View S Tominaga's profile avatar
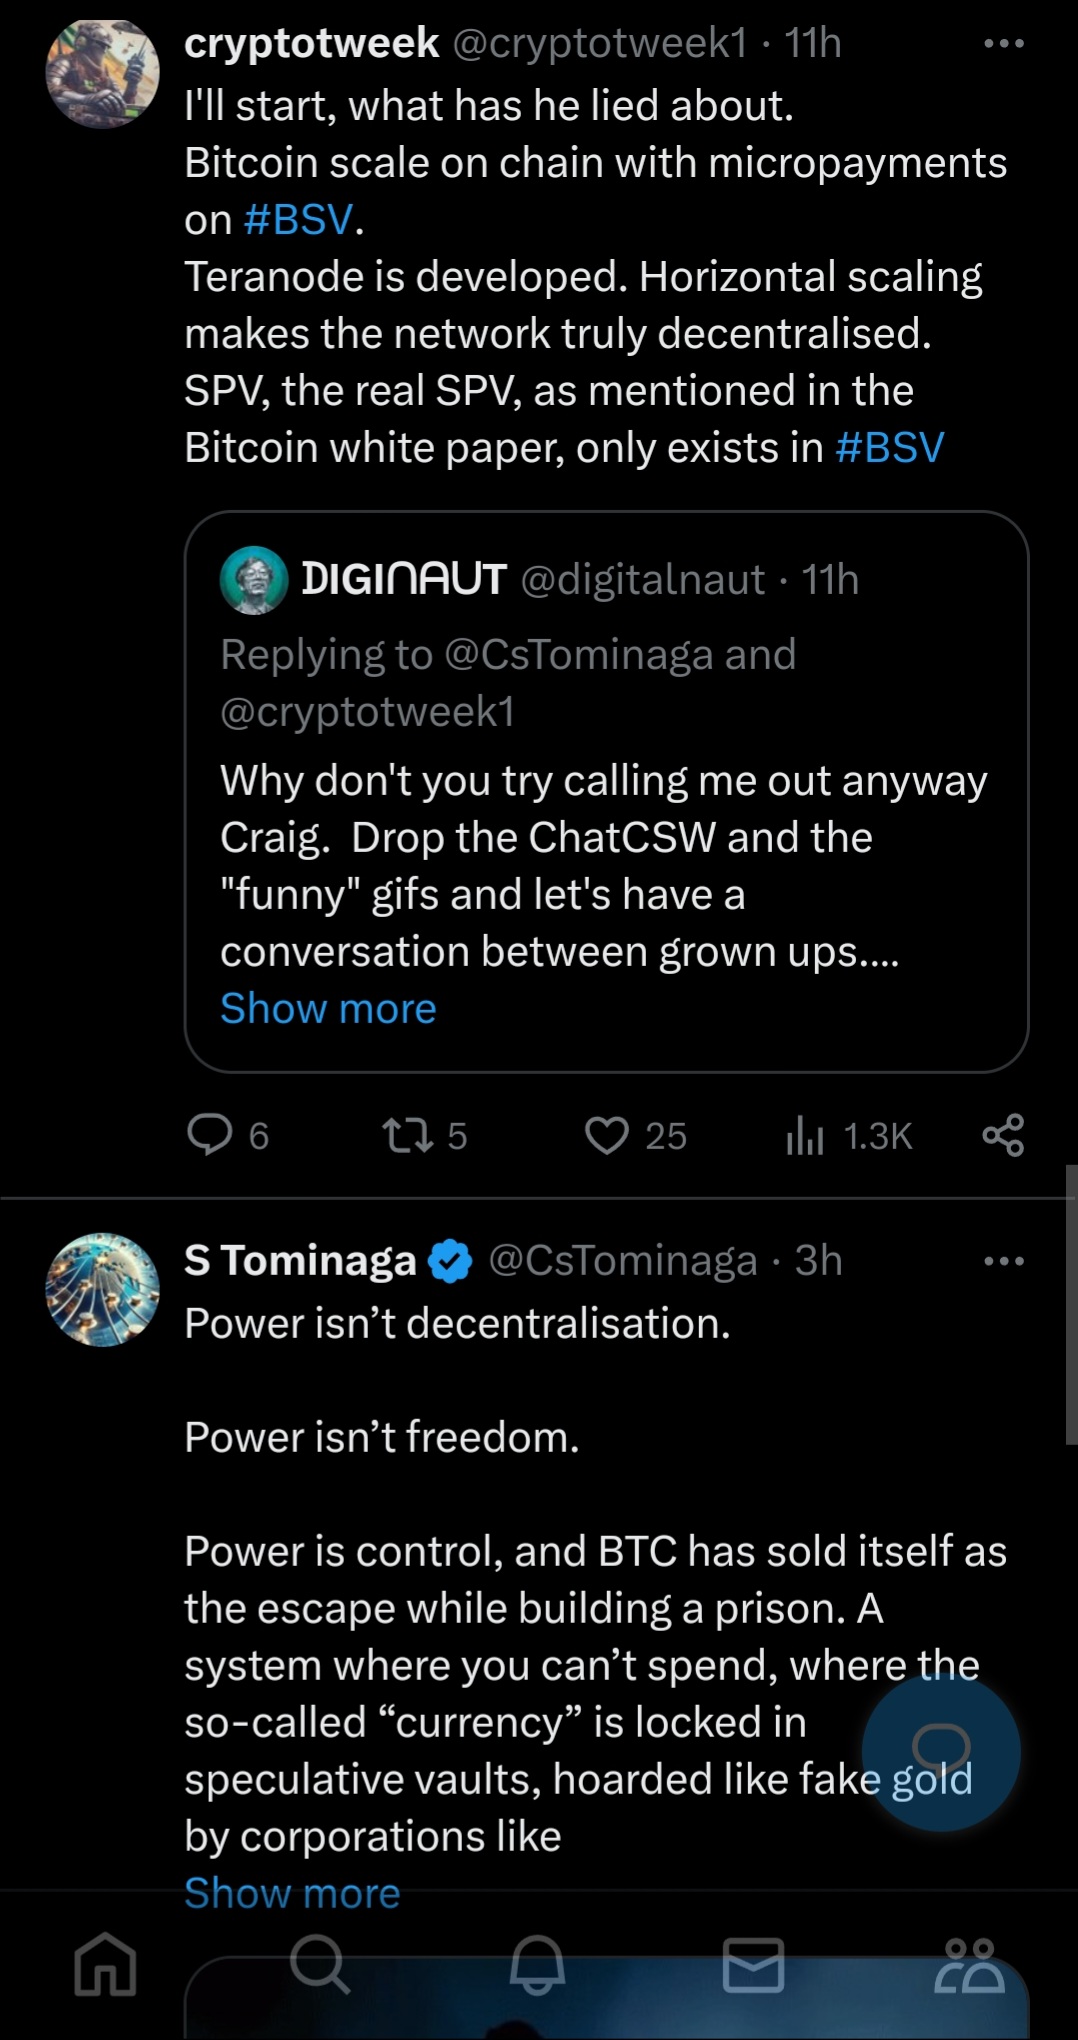The width and height of the screenshot is (1078, 2040). click(x=103, y=1289)
